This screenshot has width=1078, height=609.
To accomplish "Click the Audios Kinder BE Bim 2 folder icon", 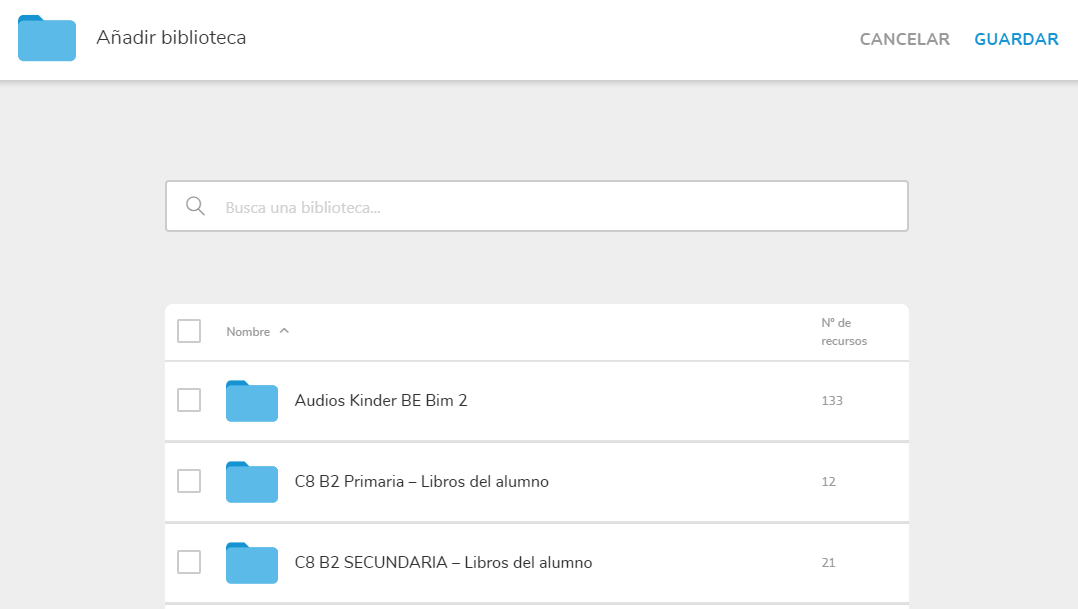I will [x=252, y=401].
